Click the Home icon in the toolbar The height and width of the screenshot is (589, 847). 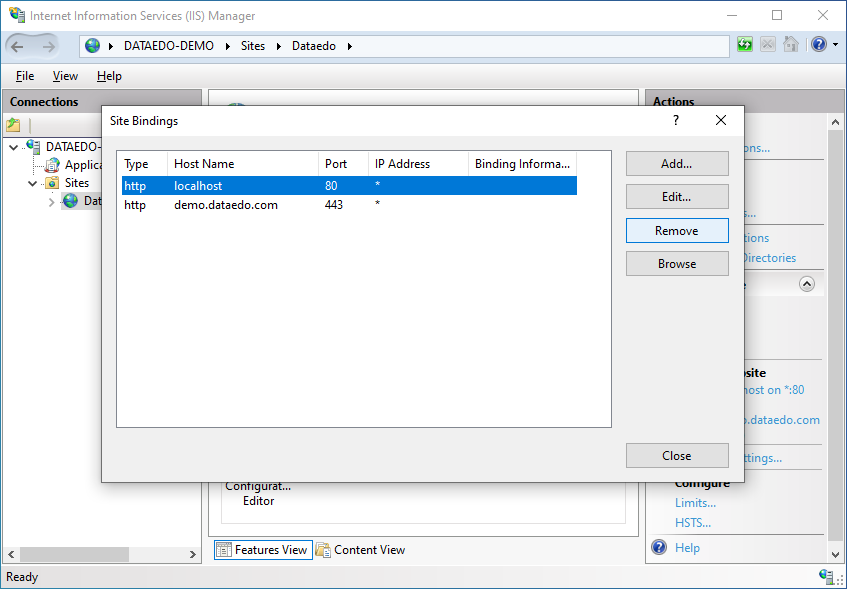pos(791,45)
